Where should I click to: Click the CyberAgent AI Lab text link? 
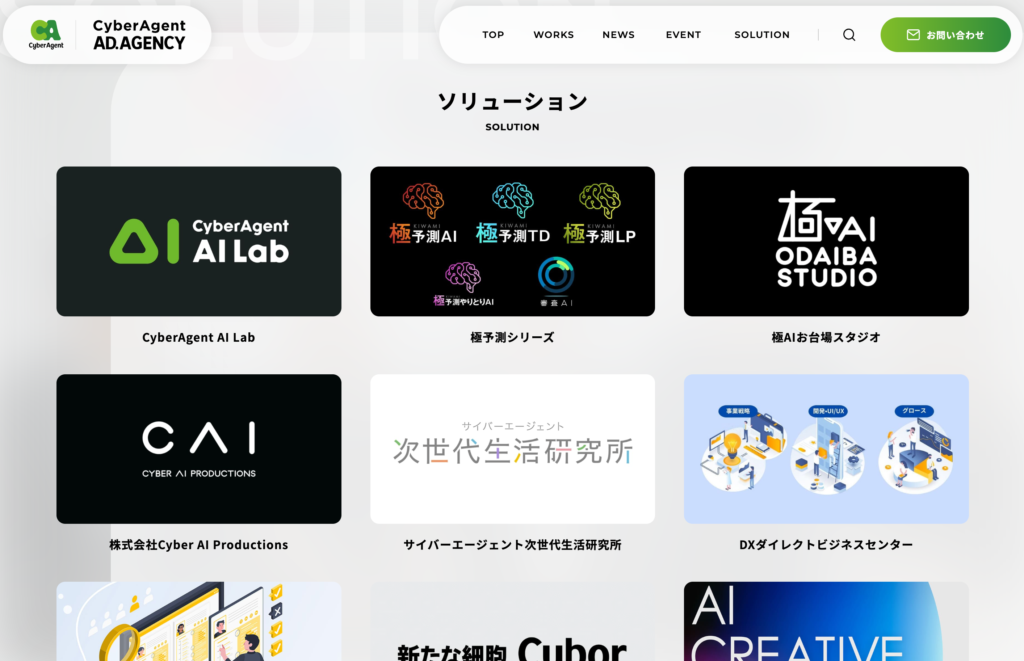[198, 338]
